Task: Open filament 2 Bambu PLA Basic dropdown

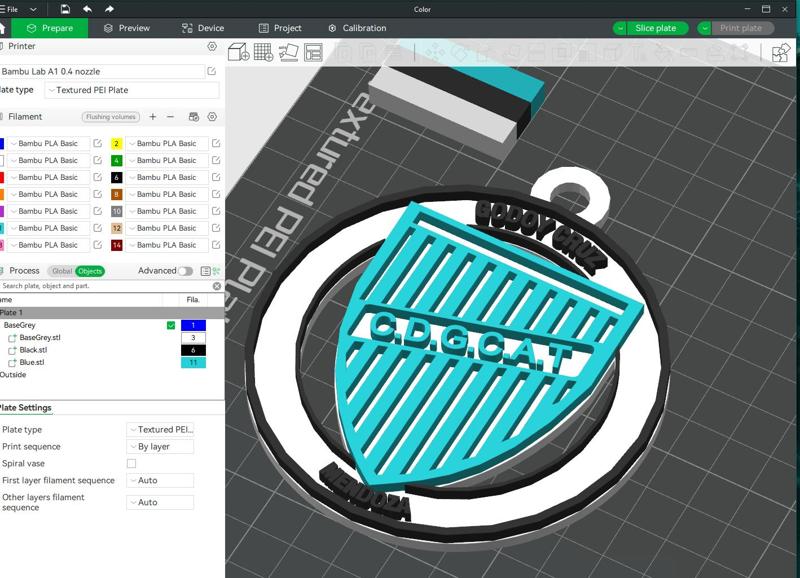Action: tap(167, 143)
